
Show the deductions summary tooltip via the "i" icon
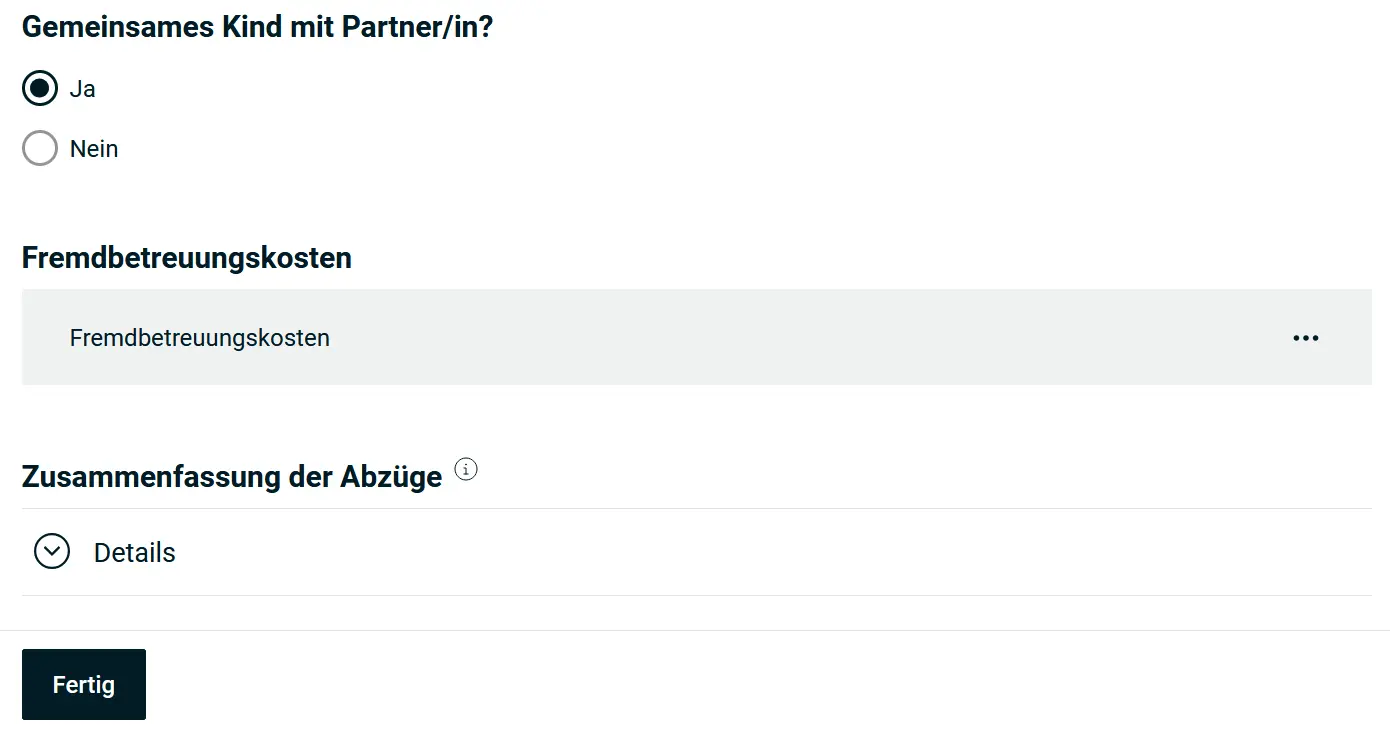pos(466,469)
